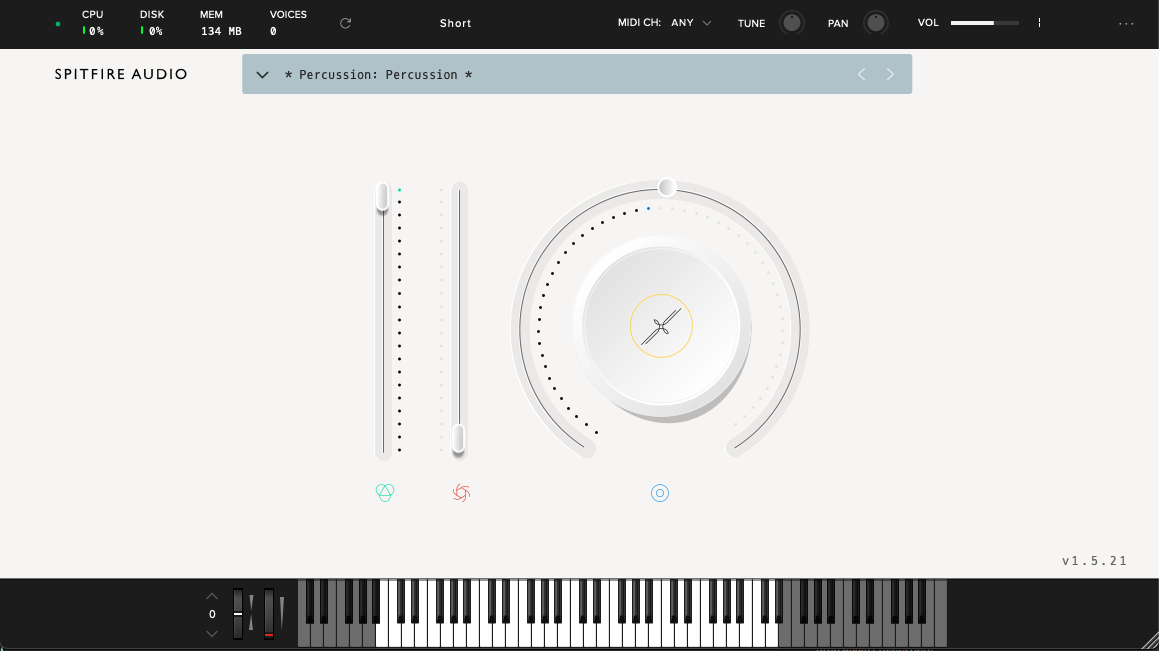Open the MIDI CH dropdown set to ANY
Viewport: 1159px width, 651px height.
689,22
